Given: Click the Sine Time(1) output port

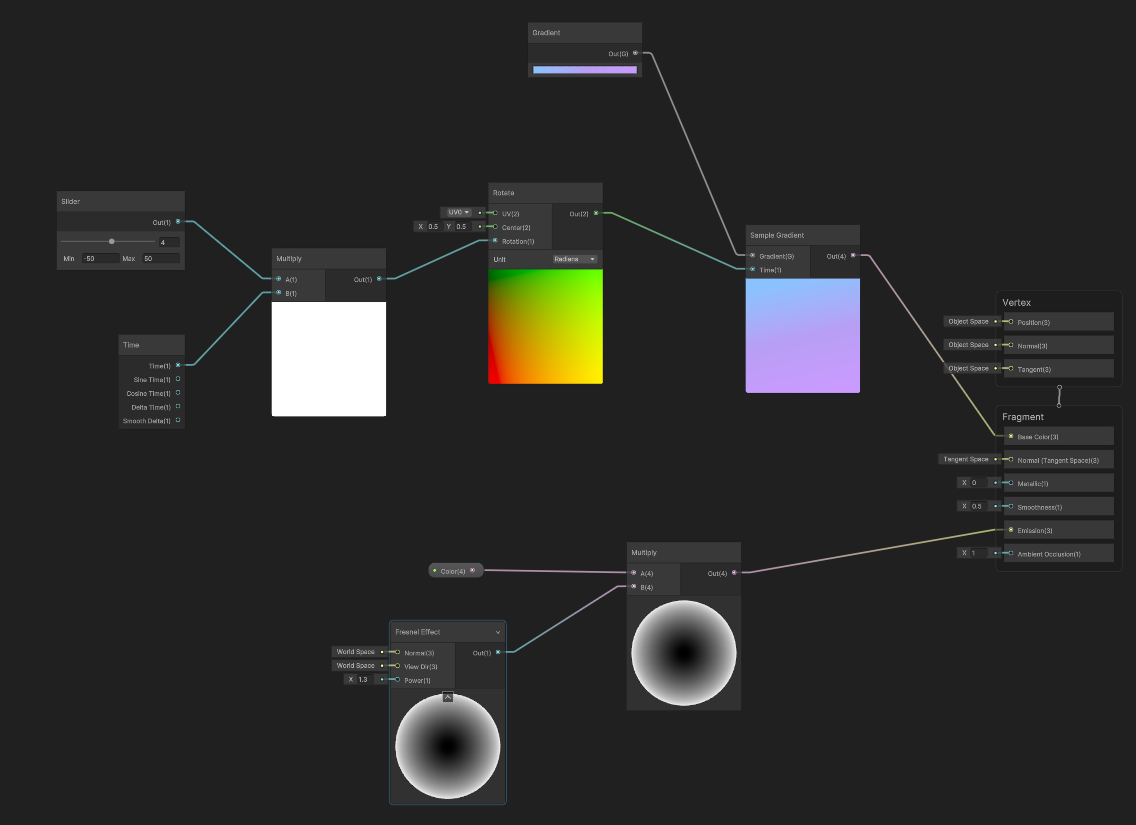Looking at the screenshot, I should (178, 379).
